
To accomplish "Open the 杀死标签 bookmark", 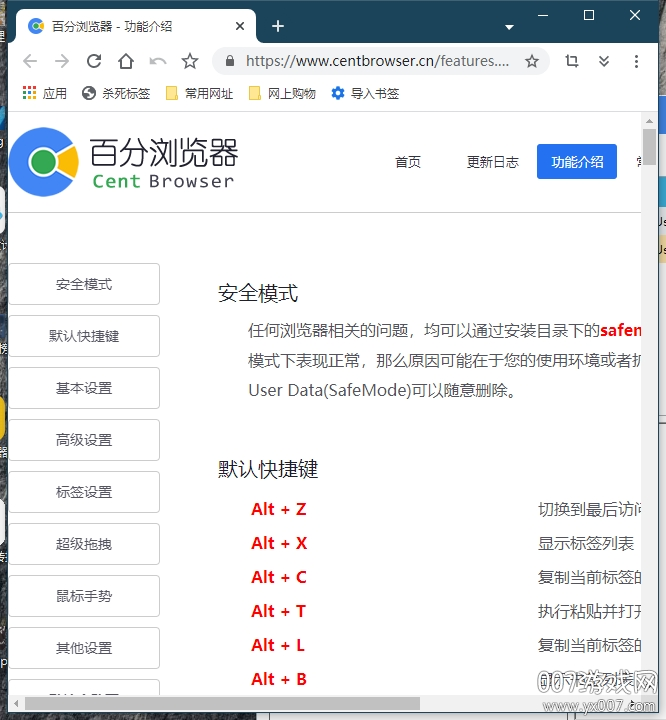I will (x=116, y=93).
